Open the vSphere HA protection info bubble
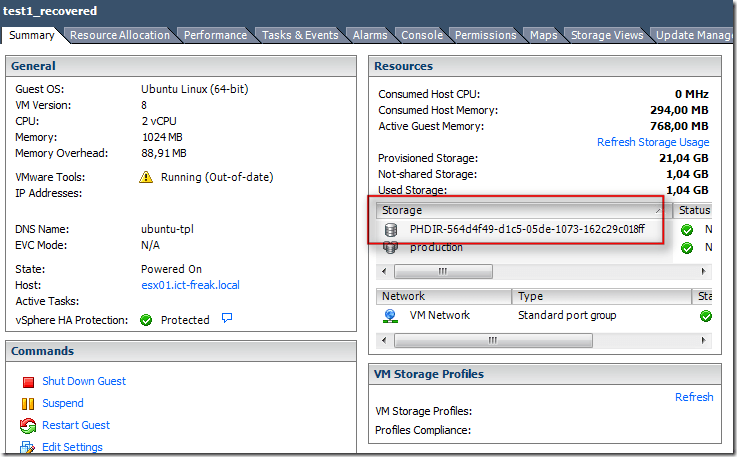Viewport: 737px width, 457px height. 227,319
